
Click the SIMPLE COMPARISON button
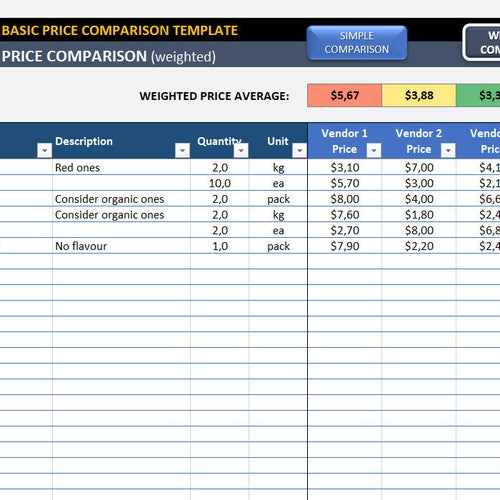[357, 43]
